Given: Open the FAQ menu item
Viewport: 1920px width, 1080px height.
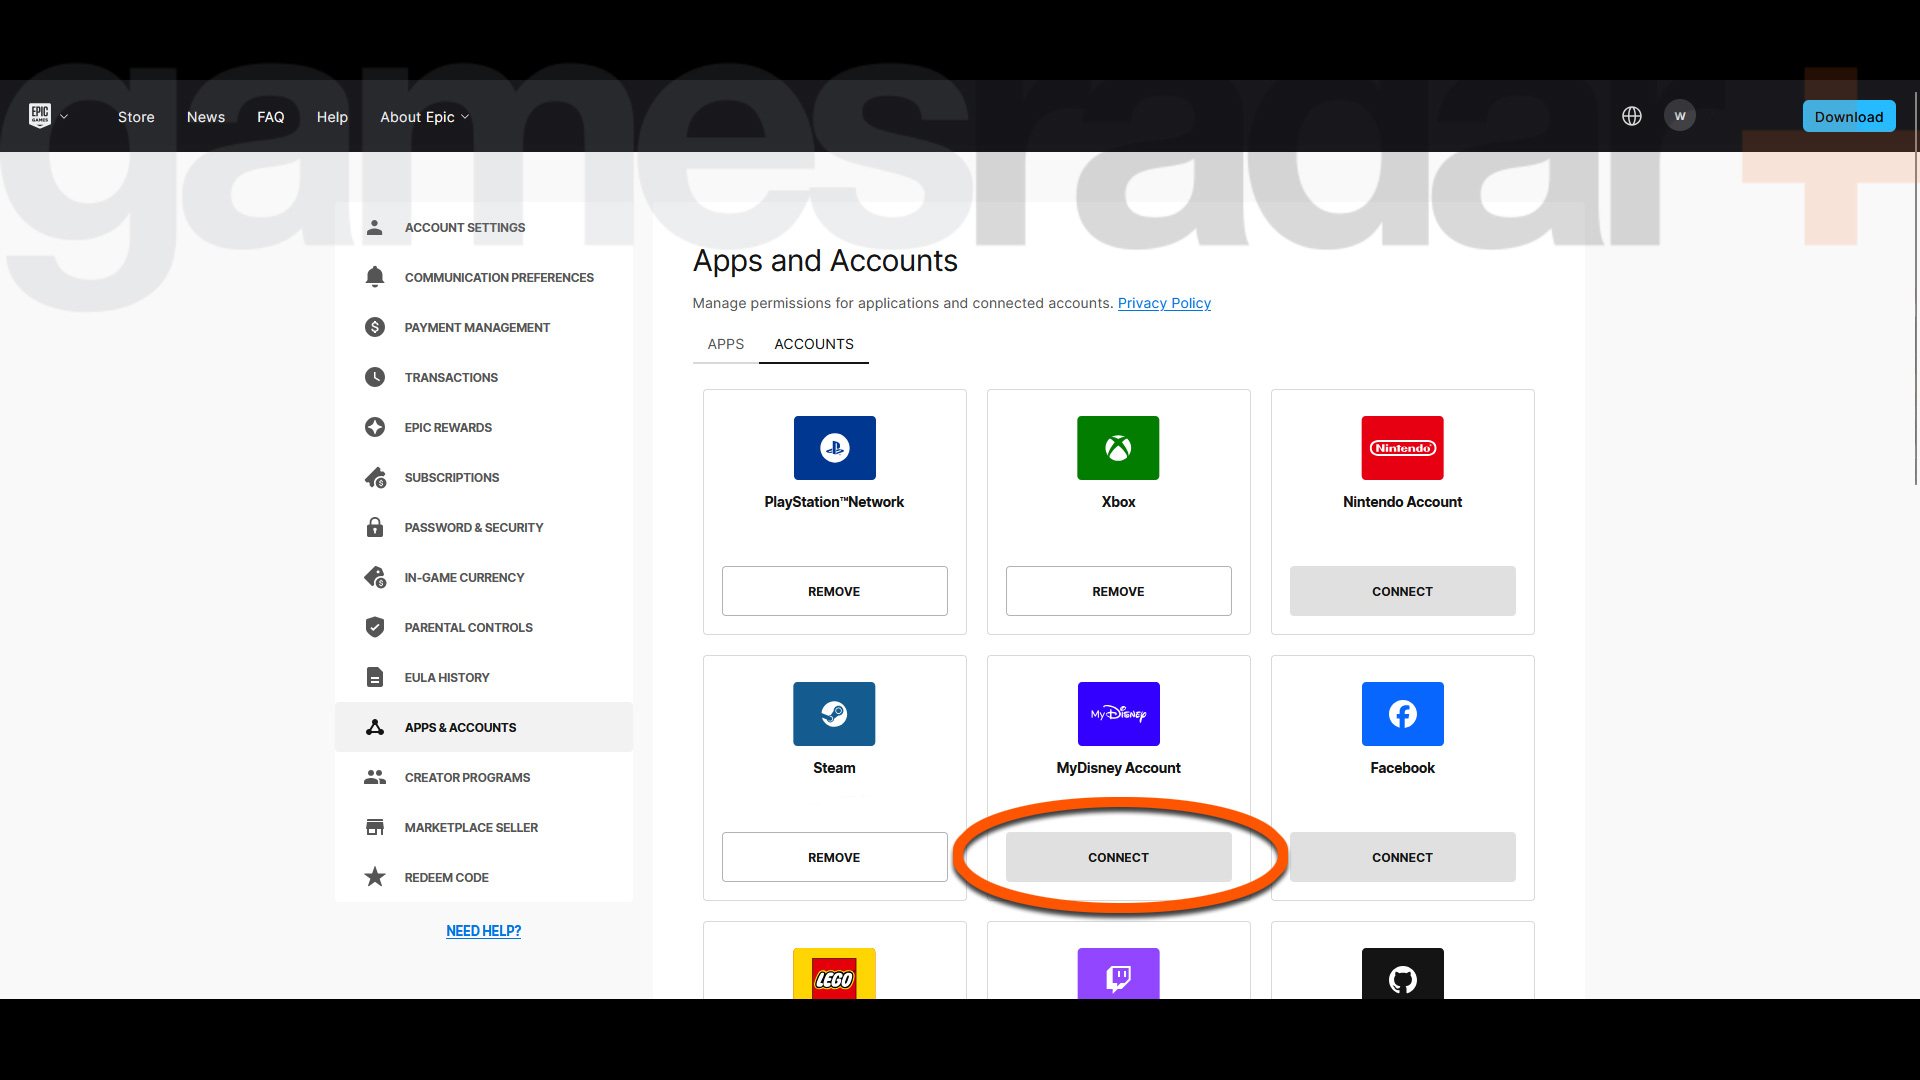Looking at the screenshot, I should pos(271,117).
